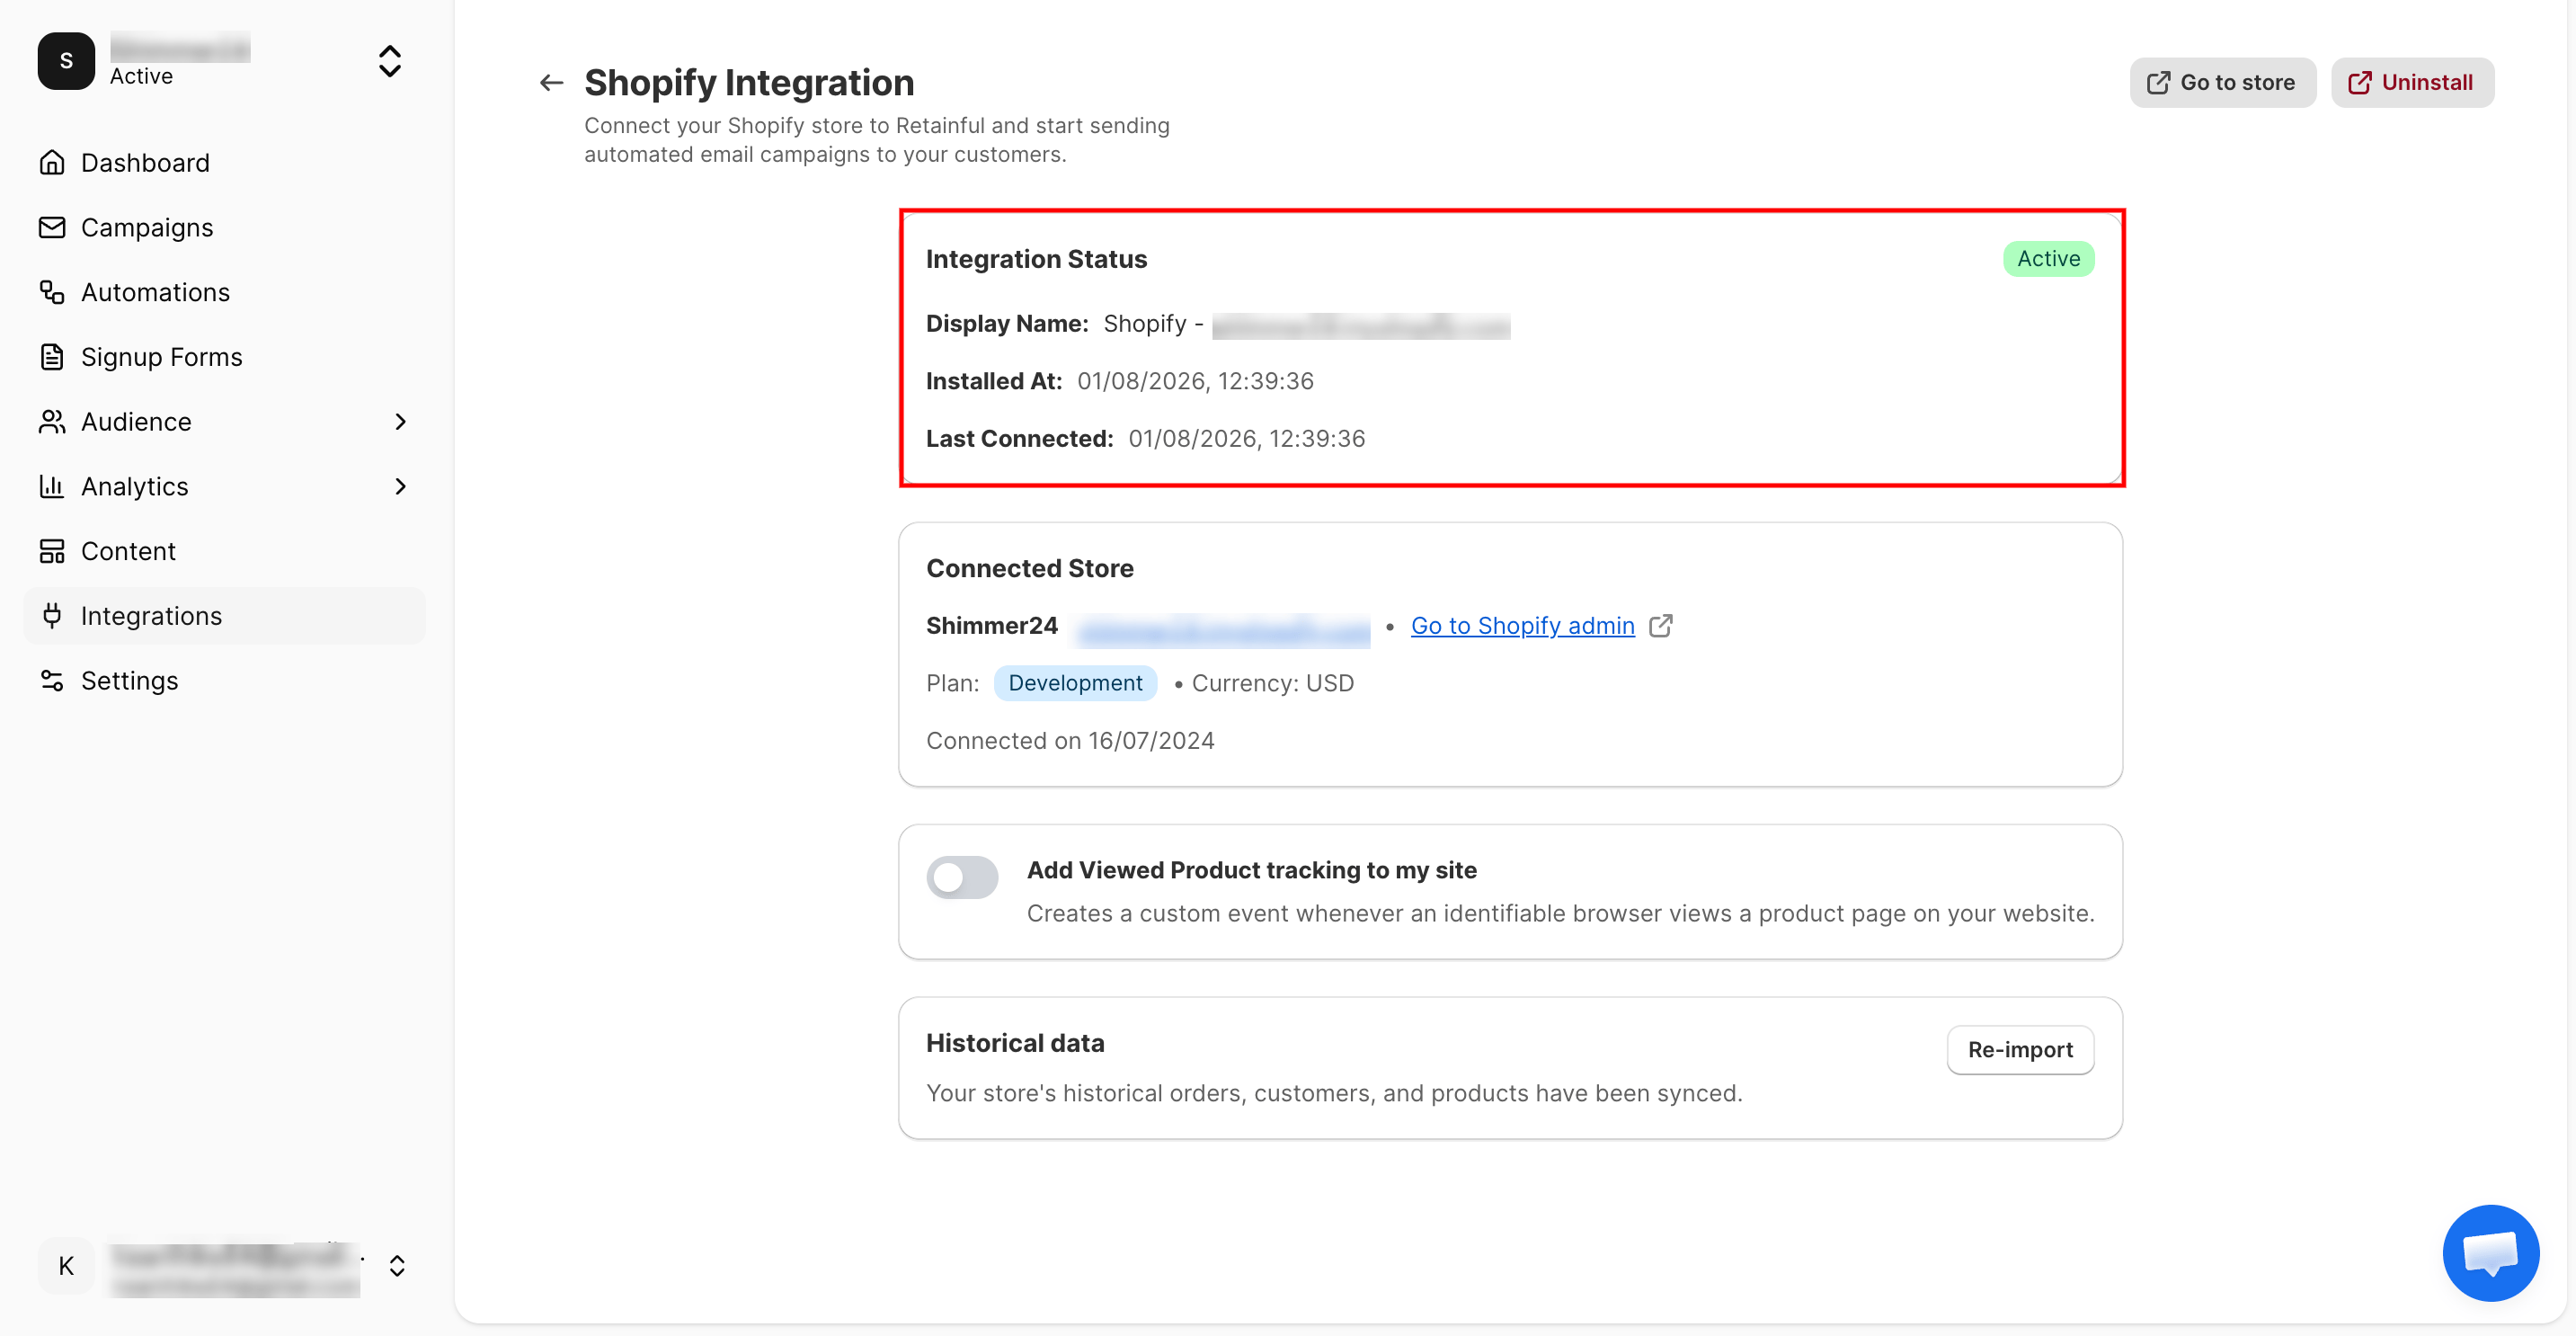Click the Integrations plug icon
The width and height of the screenshot is (2576, 1336).
tap(52, 616)
